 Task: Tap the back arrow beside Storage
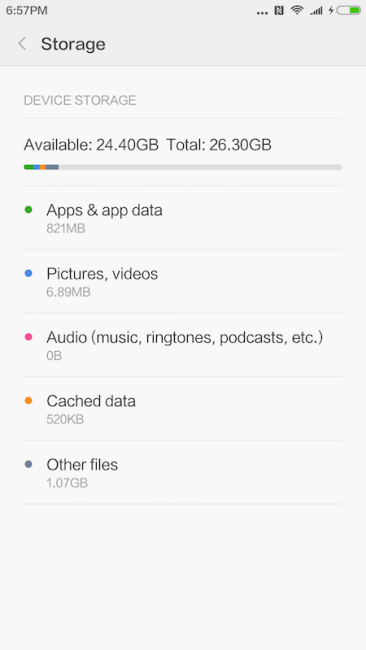pyautogui.click(x=22, y=44)
